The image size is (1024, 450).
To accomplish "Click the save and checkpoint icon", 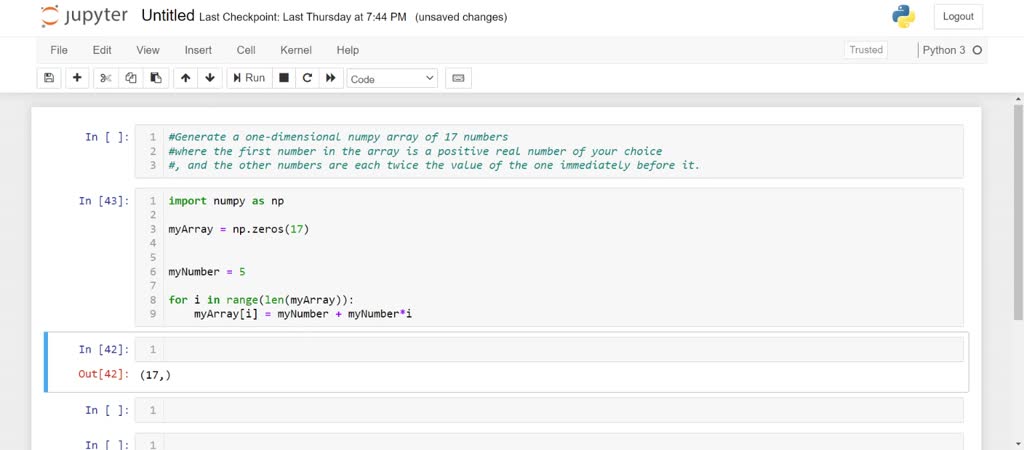I will tap(49, 78).
